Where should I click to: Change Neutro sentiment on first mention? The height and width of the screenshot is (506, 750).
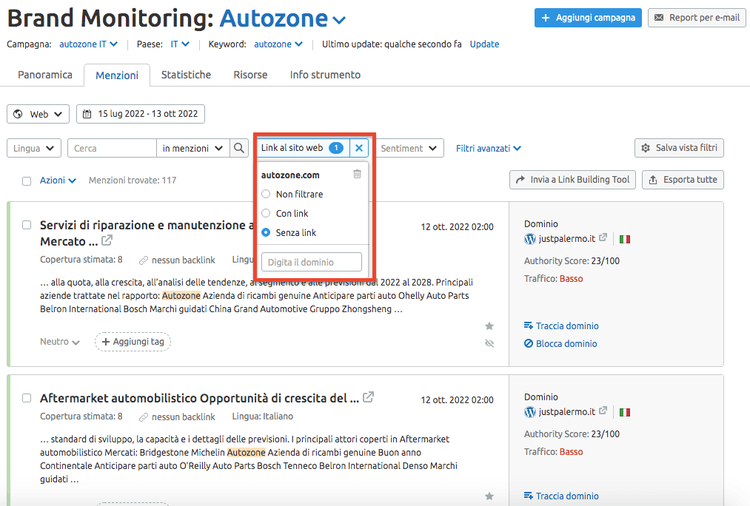(x=60, y=341)
